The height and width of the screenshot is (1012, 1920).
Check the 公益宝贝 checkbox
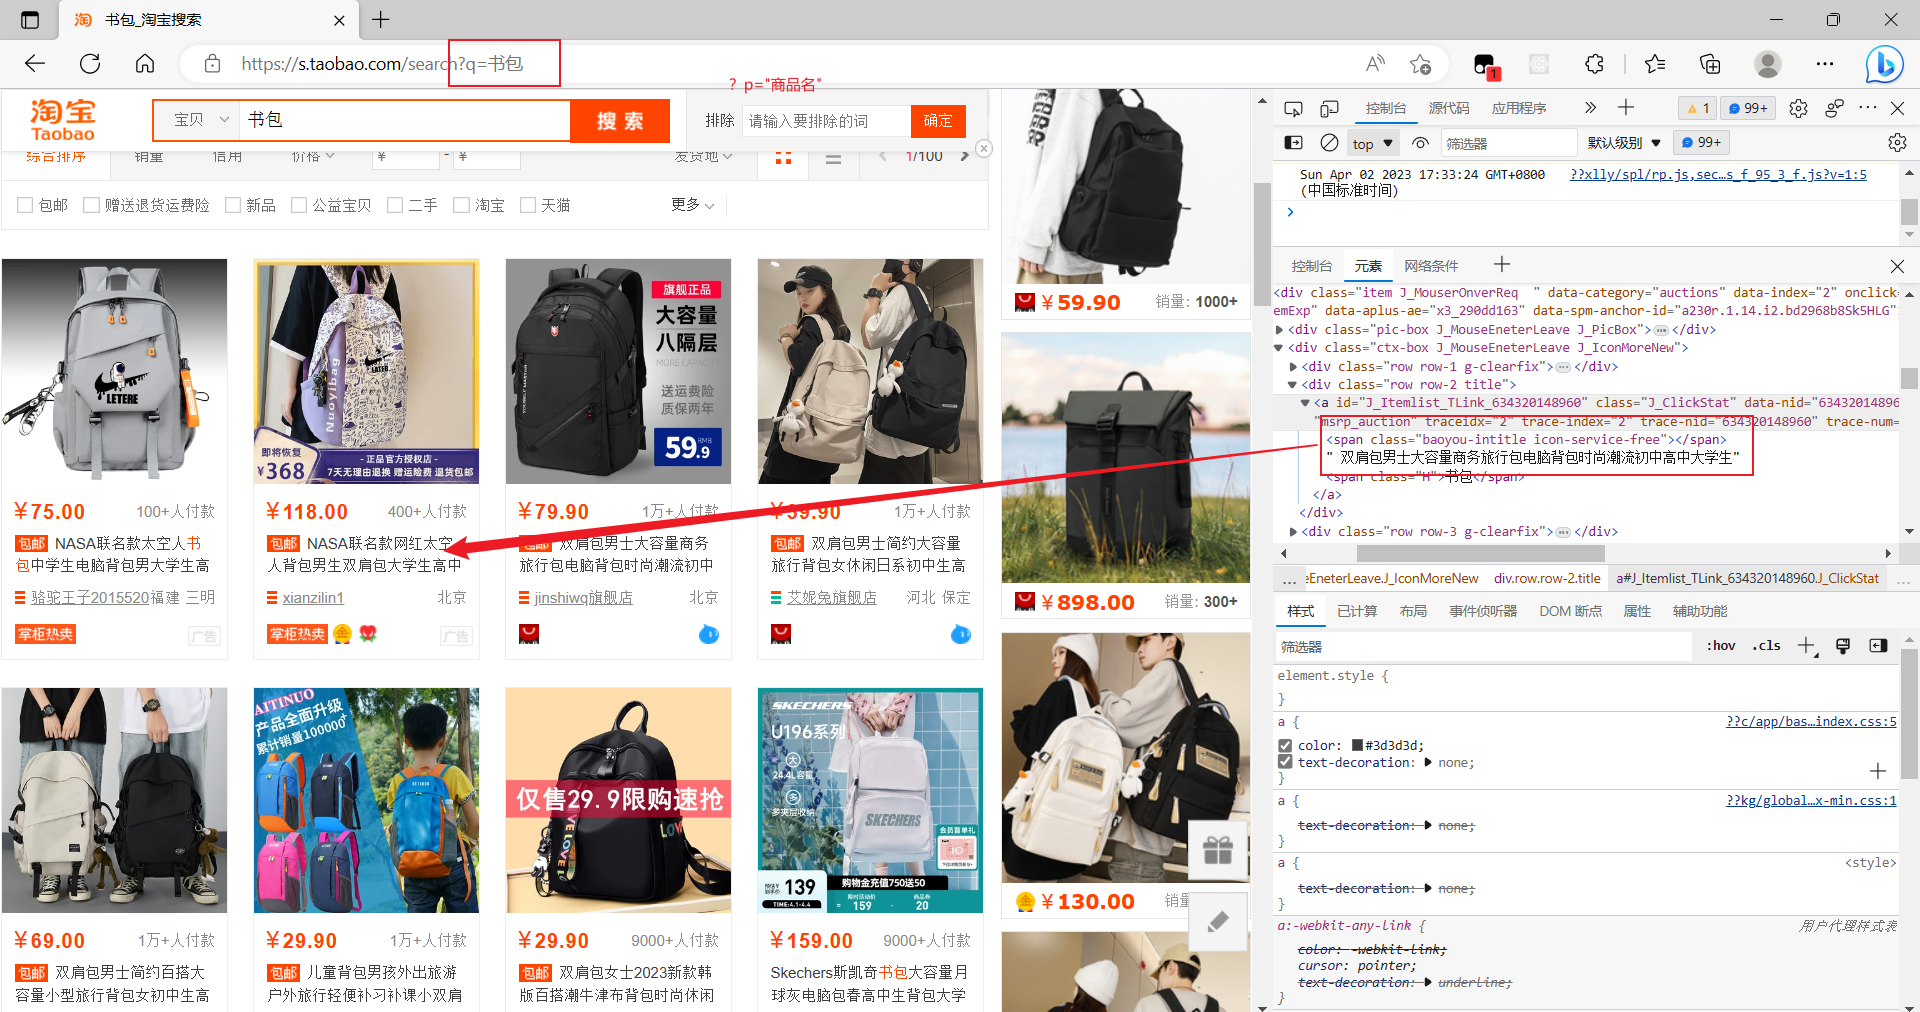[x=299, y=205]
